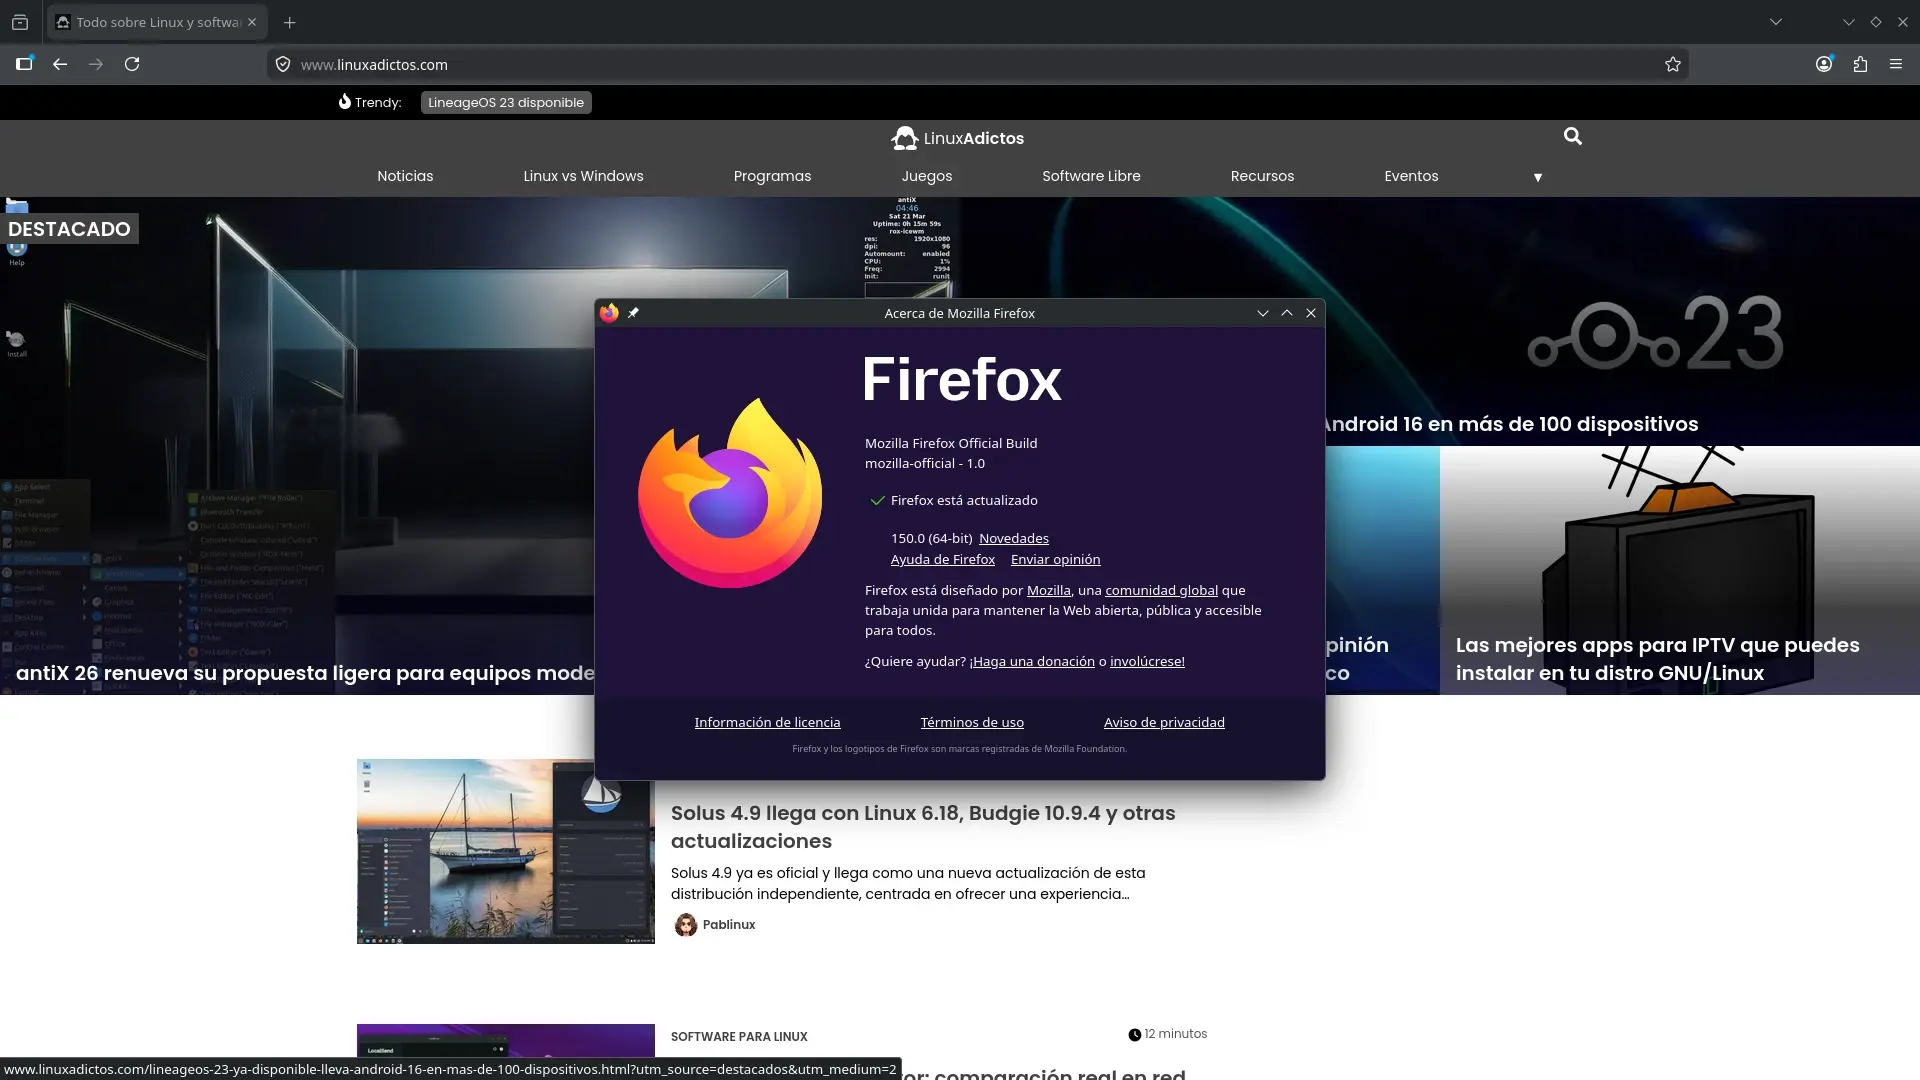The width and height of the screenshot is (1920, 1080).
Task: Click the site security shield icon
Action: click(x=283, y=64)
